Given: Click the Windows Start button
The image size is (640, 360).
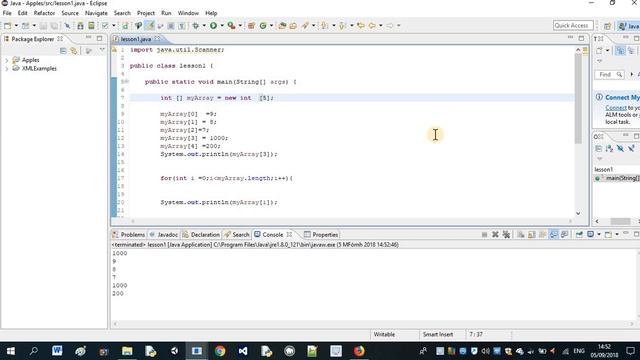Looking at the screenshot, I should point(11,351).
